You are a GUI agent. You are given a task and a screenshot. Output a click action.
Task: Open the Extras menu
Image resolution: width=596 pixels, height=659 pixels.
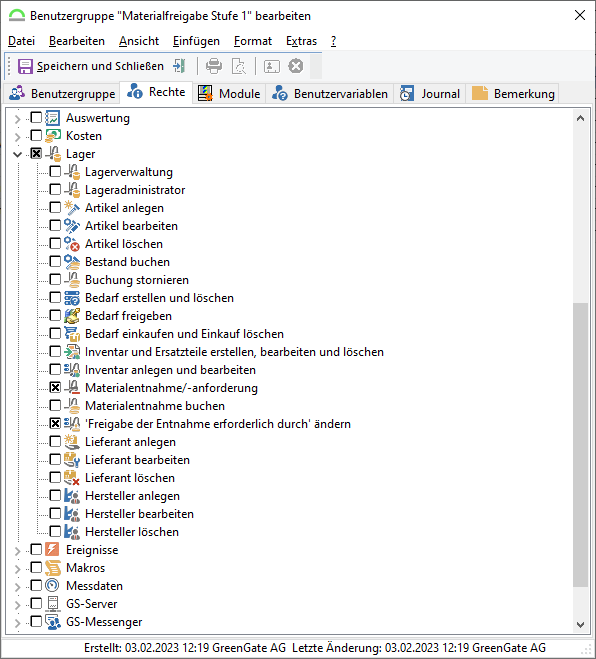301,41
